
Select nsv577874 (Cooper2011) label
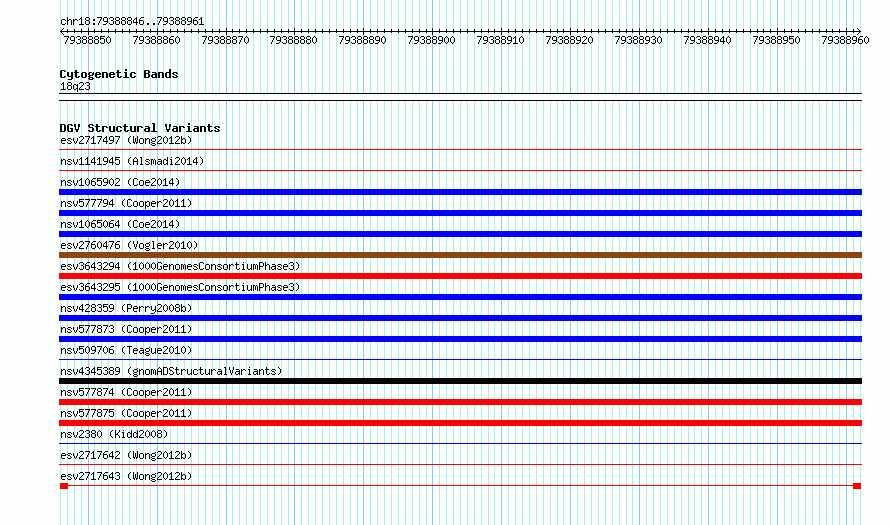pos(126,392)
